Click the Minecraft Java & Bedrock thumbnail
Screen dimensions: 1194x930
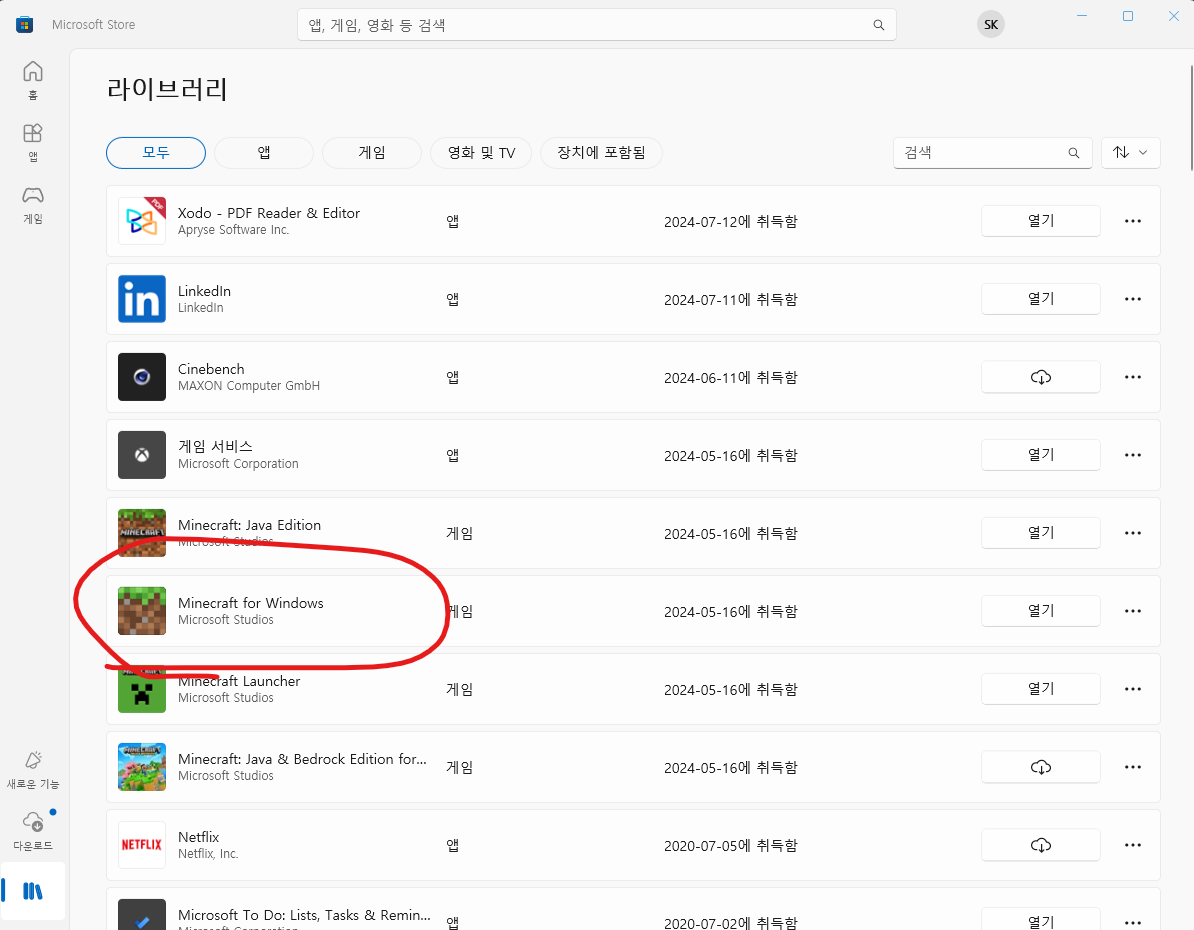coord(142,767)
